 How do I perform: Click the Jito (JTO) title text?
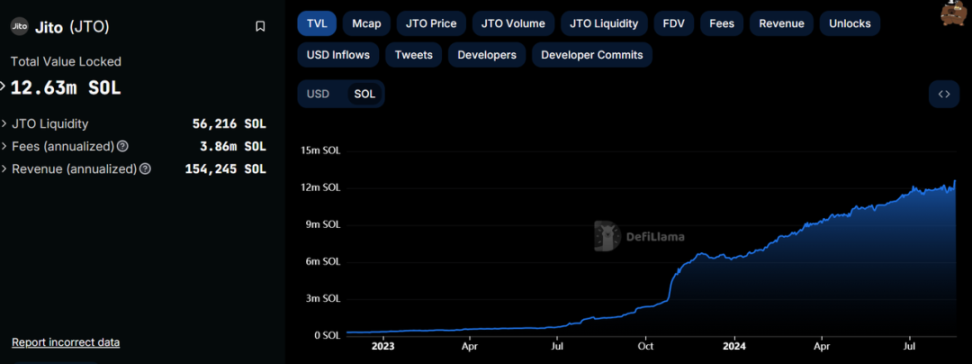[x=73, y=27]
